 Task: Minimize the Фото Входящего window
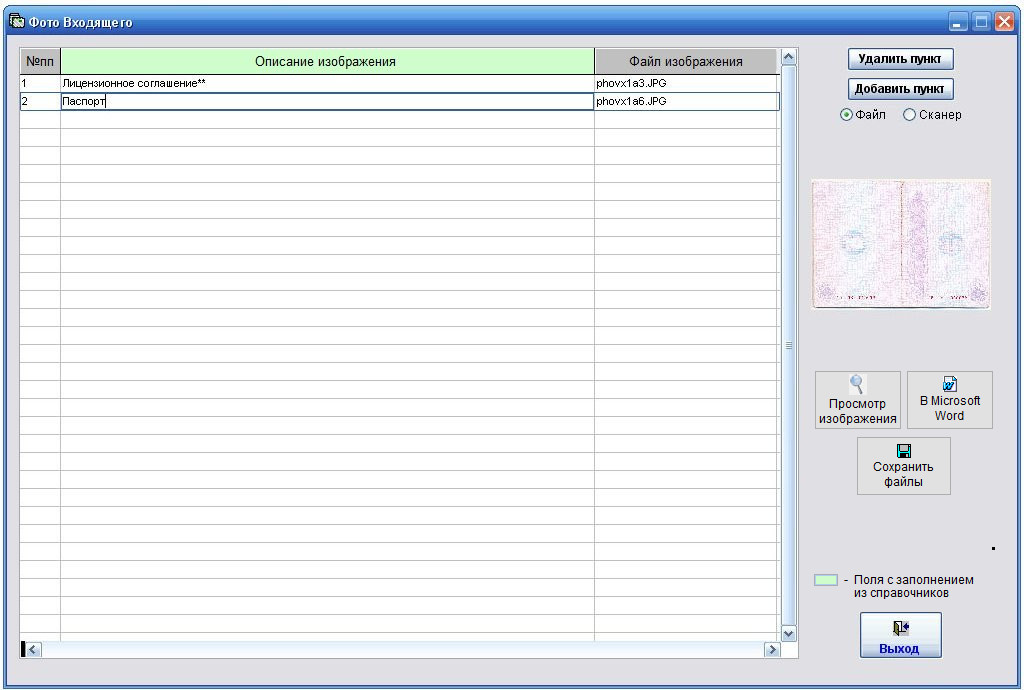tap(958, 22)
